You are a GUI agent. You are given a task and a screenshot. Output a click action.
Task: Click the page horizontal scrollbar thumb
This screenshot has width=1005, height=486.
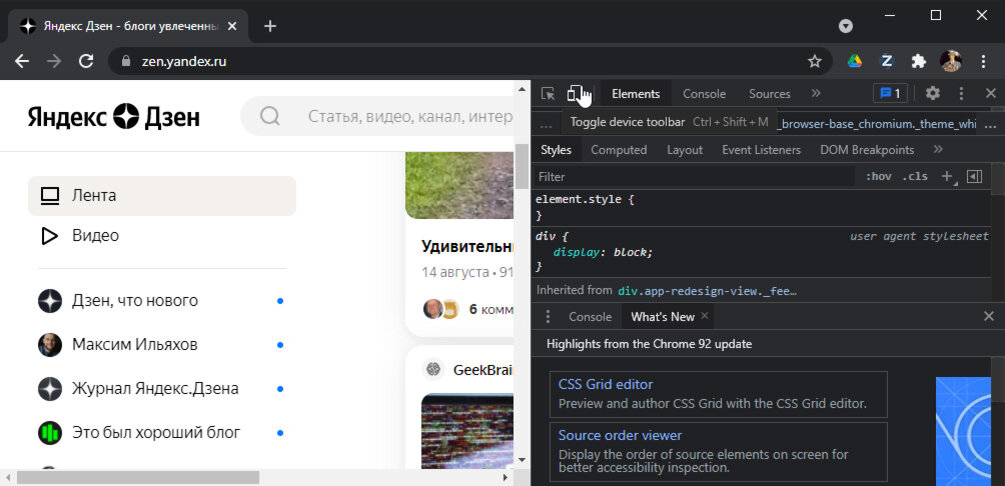[x=137, y=478]
